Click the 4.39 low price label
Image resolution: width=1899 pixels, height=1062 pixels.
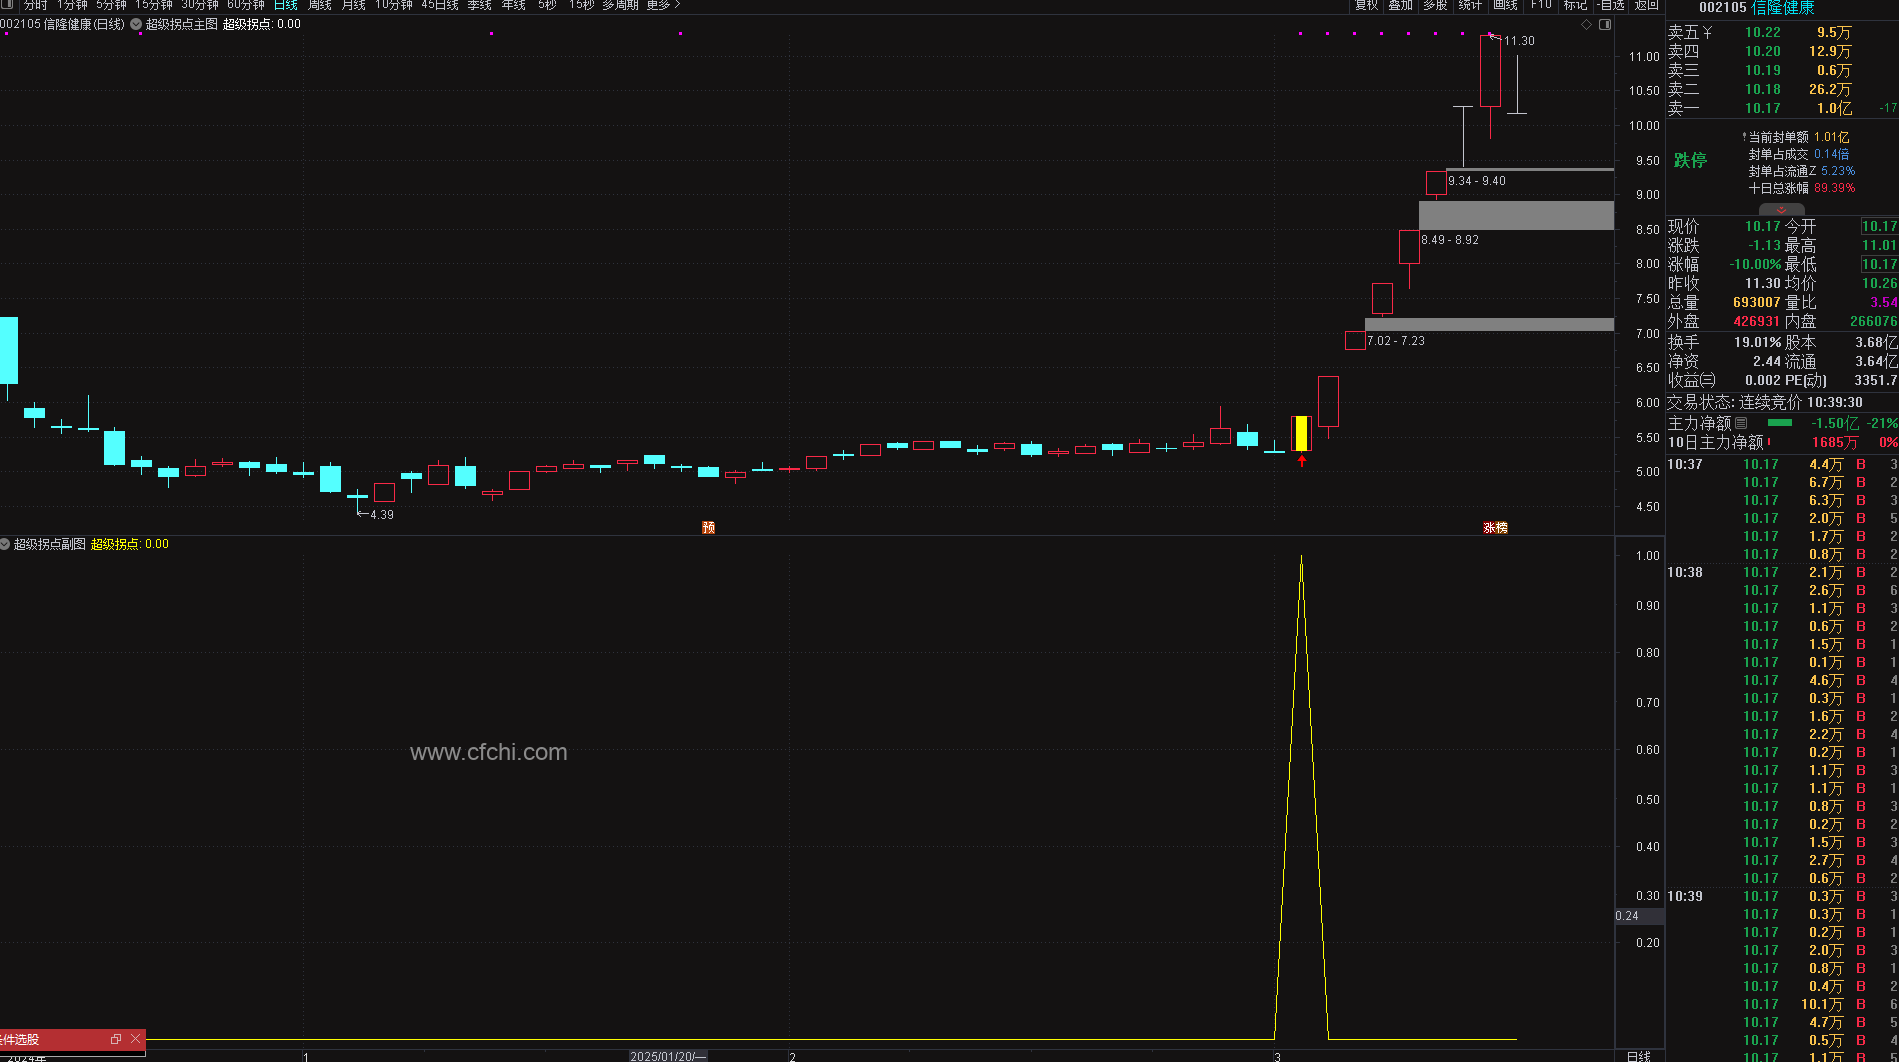(x=382, y=515)
